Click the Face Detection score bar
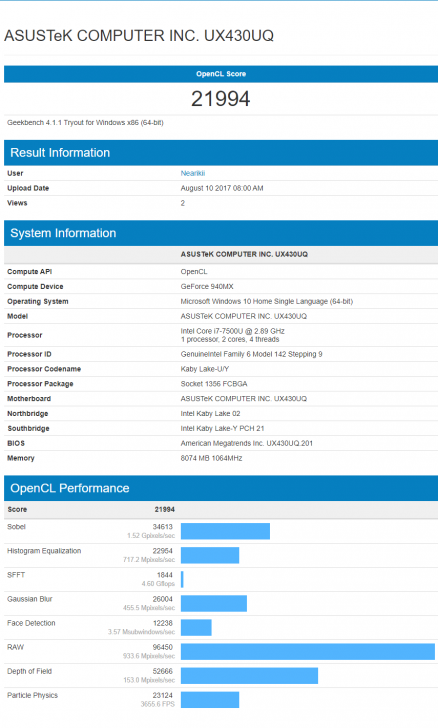The width and height of the screenshot is (438, 728). pyautogui.click(x=196, y=628)
